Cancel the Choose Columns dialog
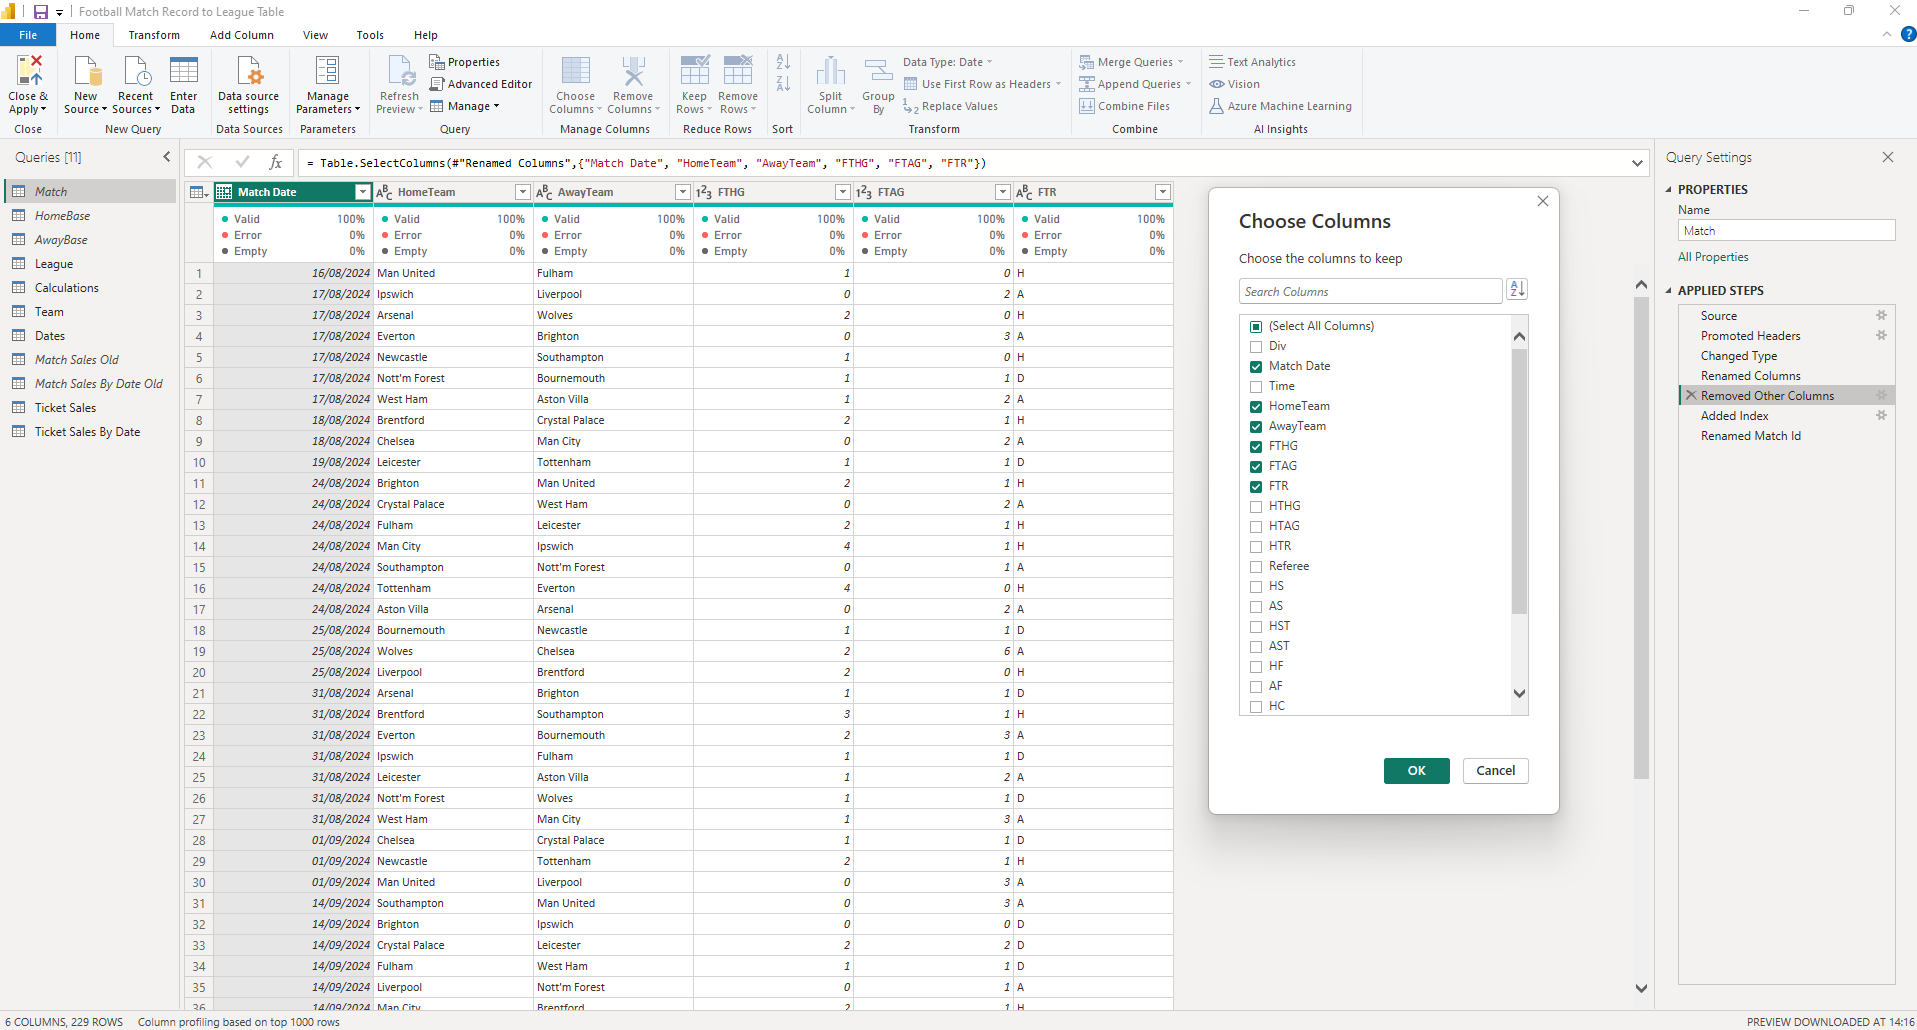This screenshot has height=1030, width=1917. pos(1495,770)
